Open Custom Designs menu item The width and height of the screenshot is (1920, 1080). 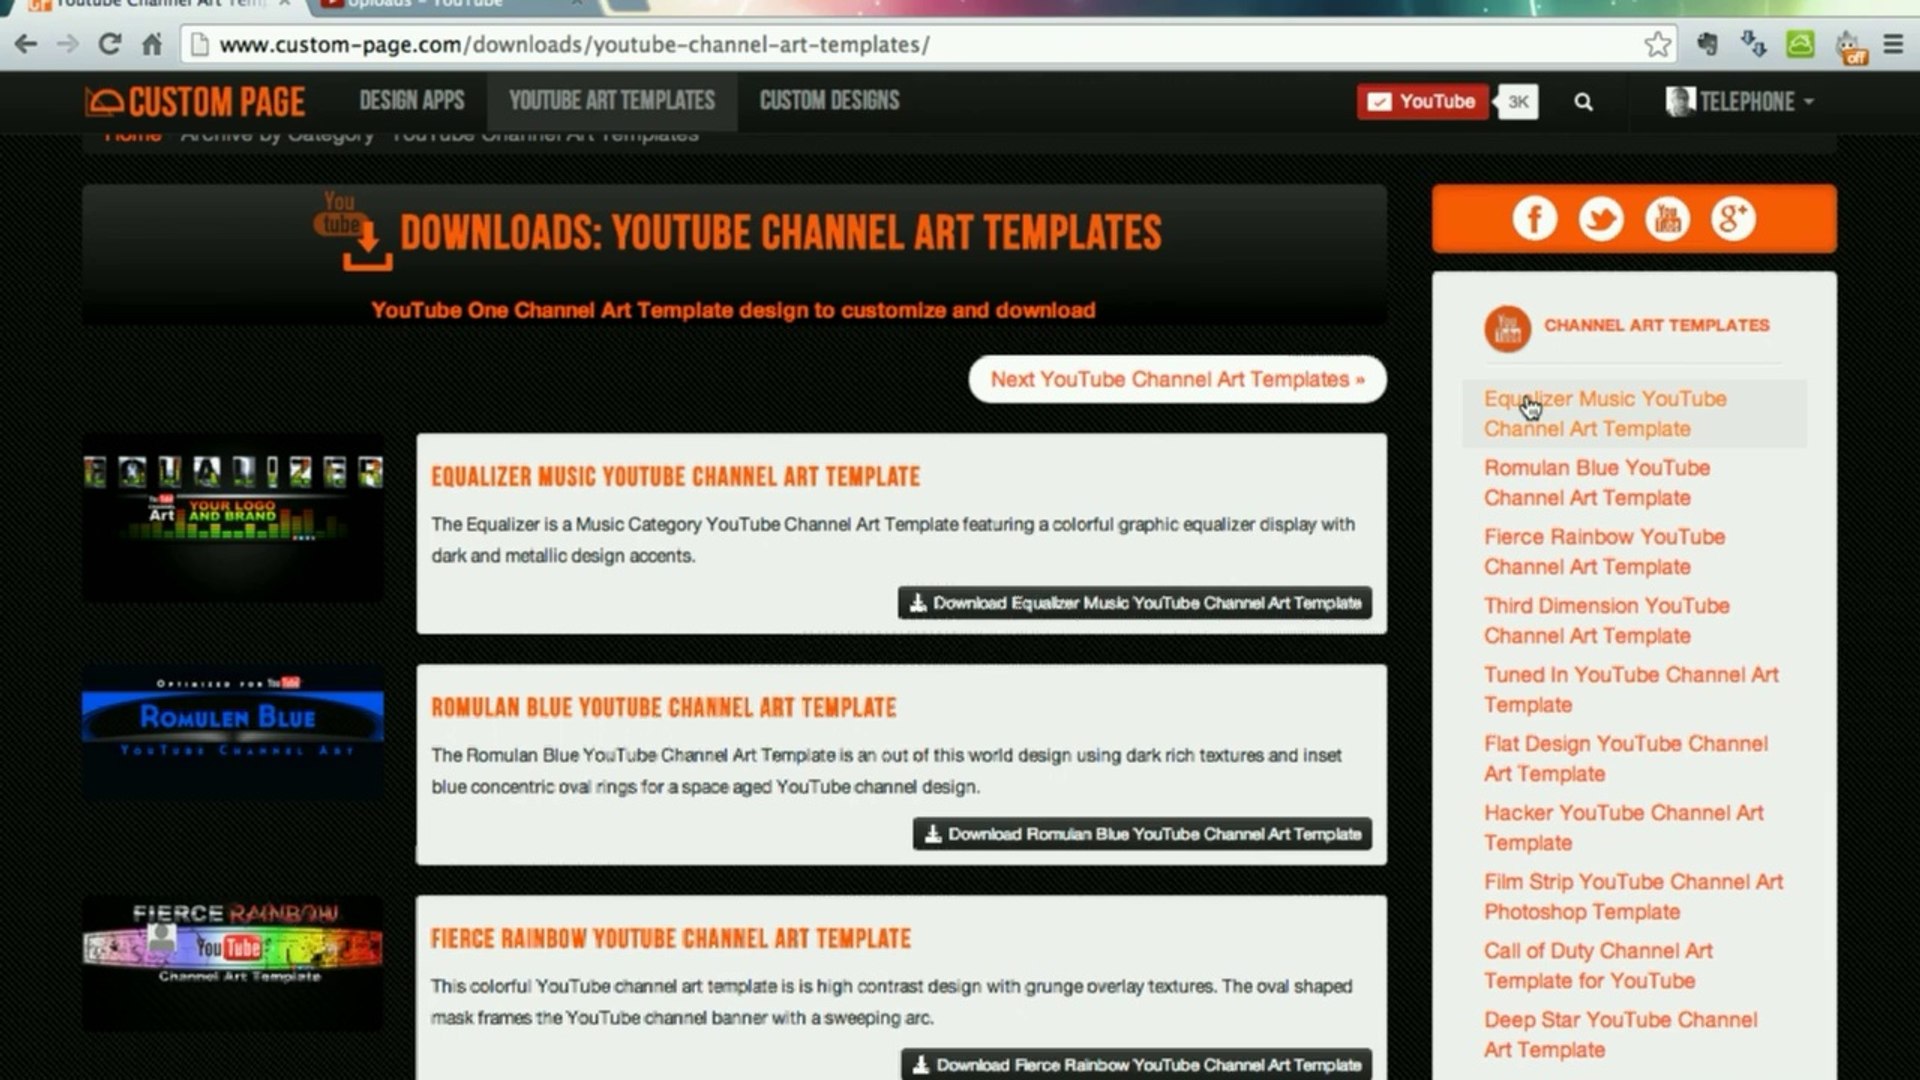(x=829, y=101)
